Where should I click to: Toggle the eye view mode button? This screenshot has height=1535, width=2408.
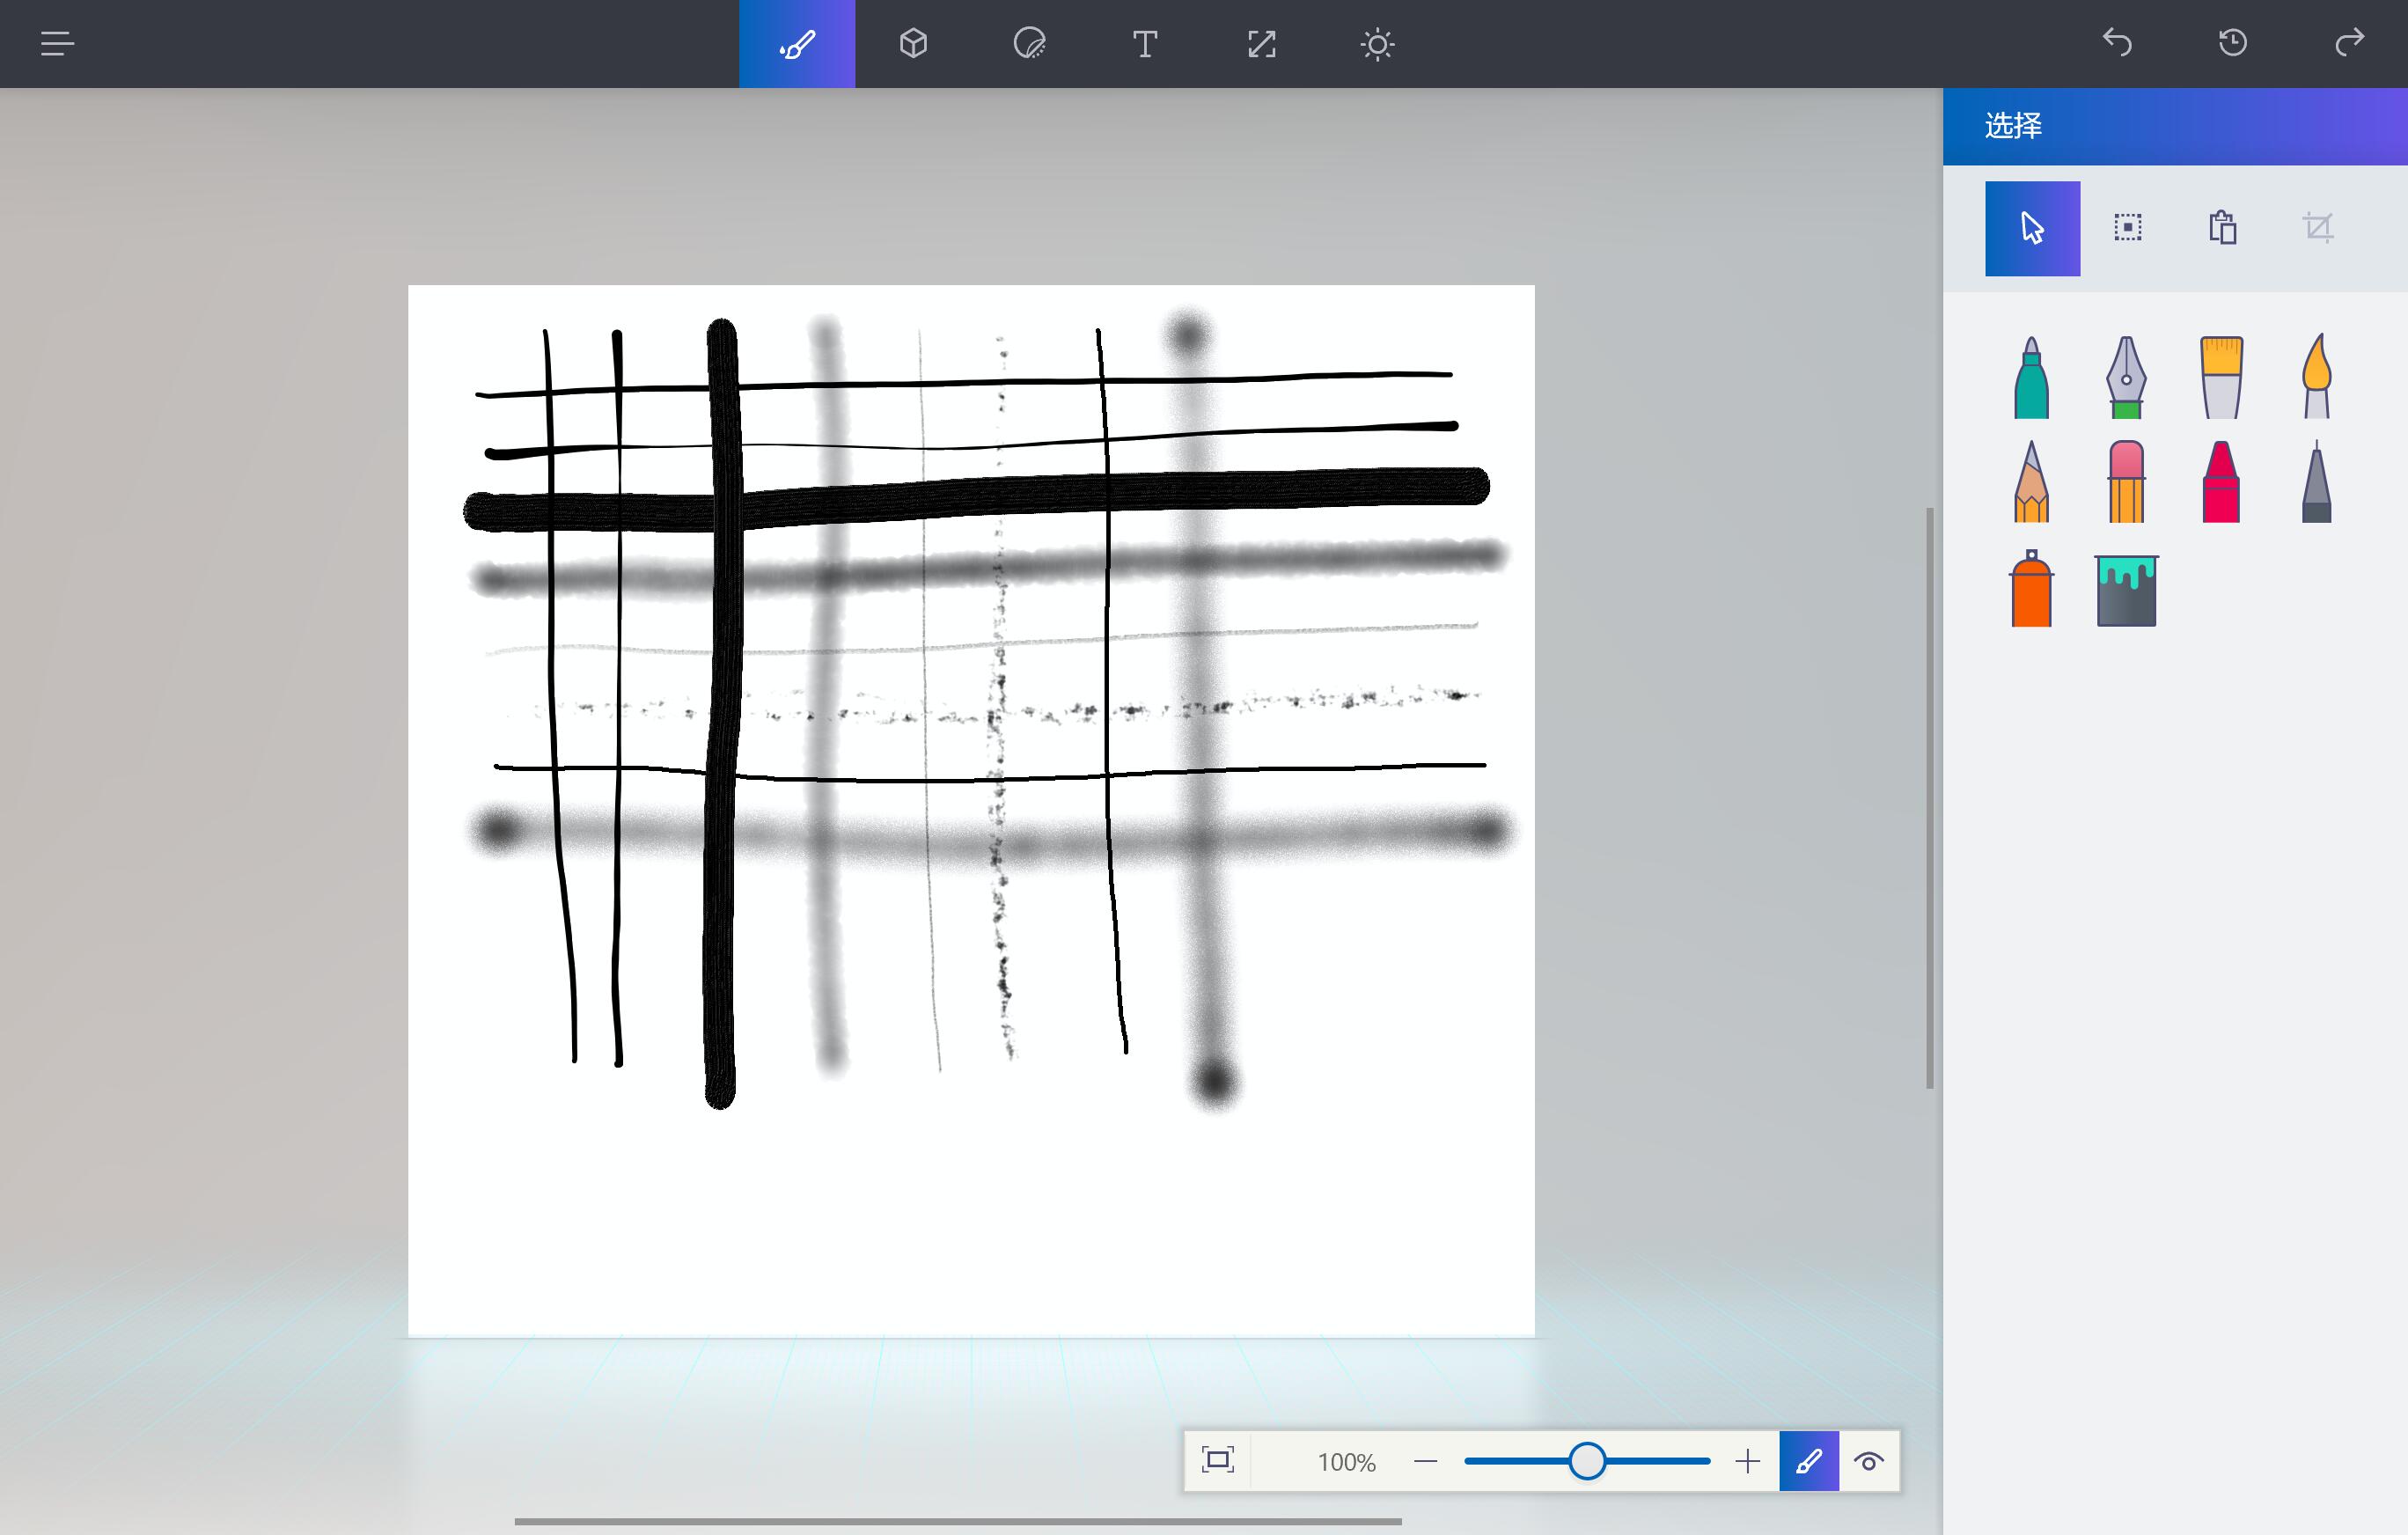1868,1461
